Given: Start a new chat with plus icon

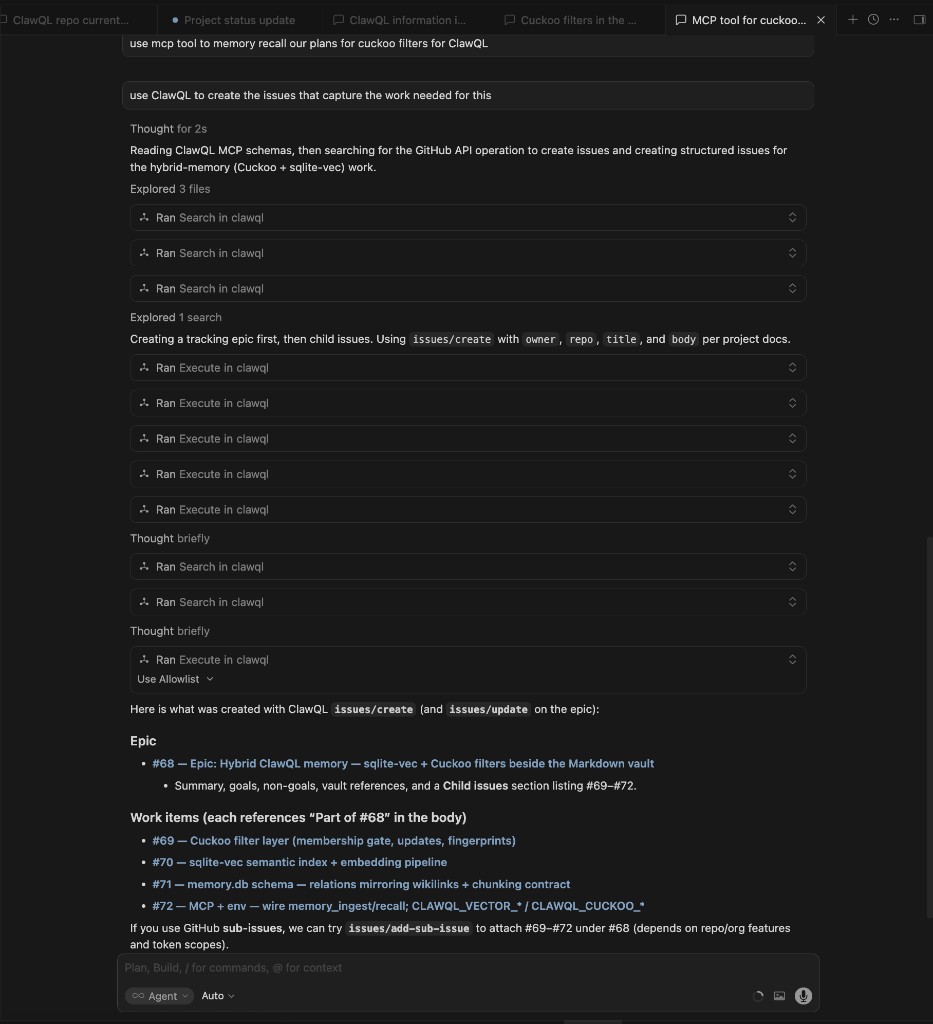Looking at the screenshot, I should tap(853, 19).
